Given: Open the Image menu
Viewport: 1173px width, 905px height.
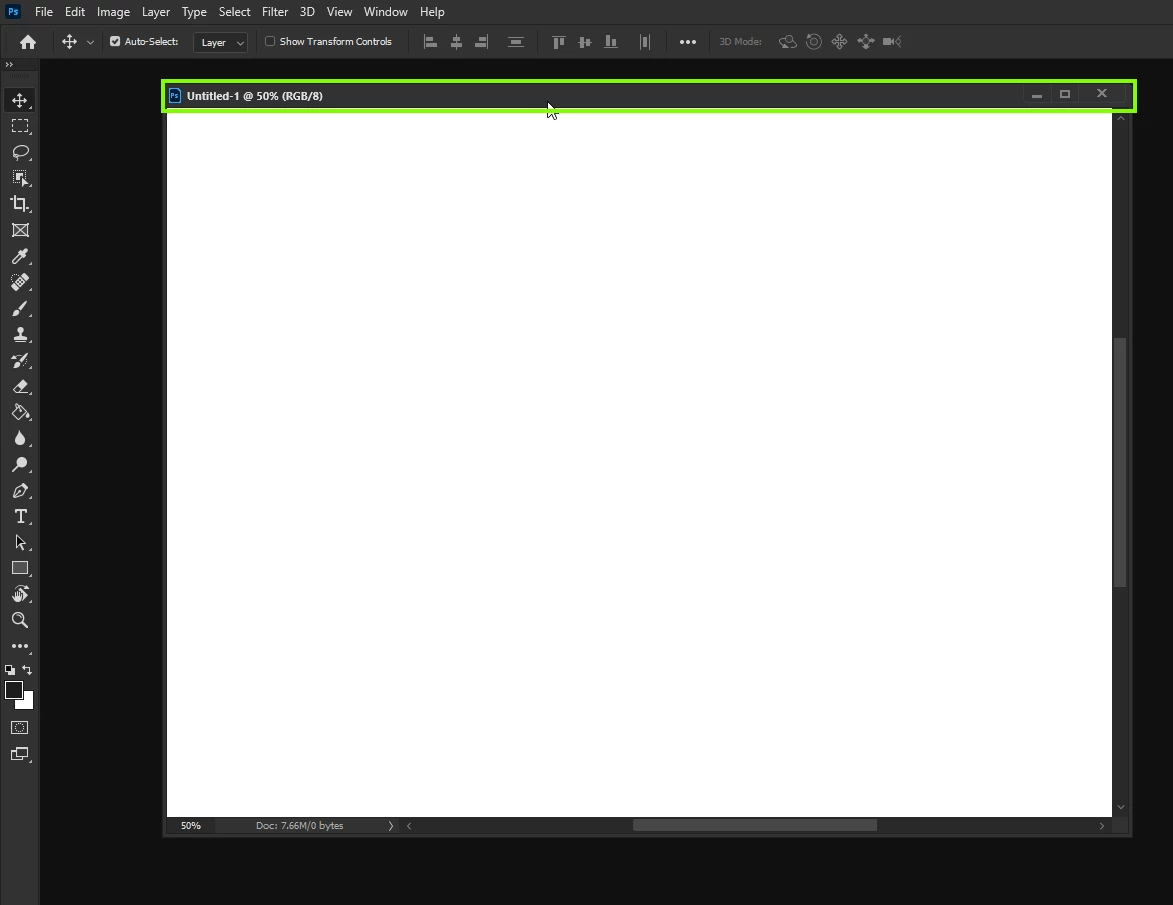Looking at the screenshot, I should (113, 12).
